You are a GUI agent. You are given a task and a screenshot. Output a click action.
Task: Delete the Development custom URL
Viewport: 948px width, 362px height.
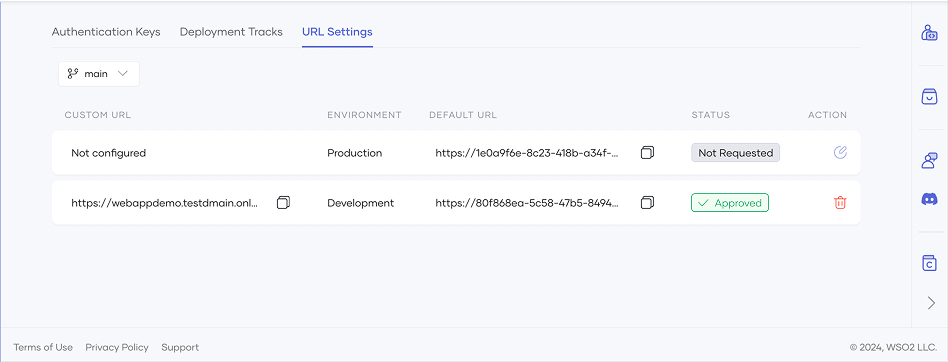pos(840,203)
